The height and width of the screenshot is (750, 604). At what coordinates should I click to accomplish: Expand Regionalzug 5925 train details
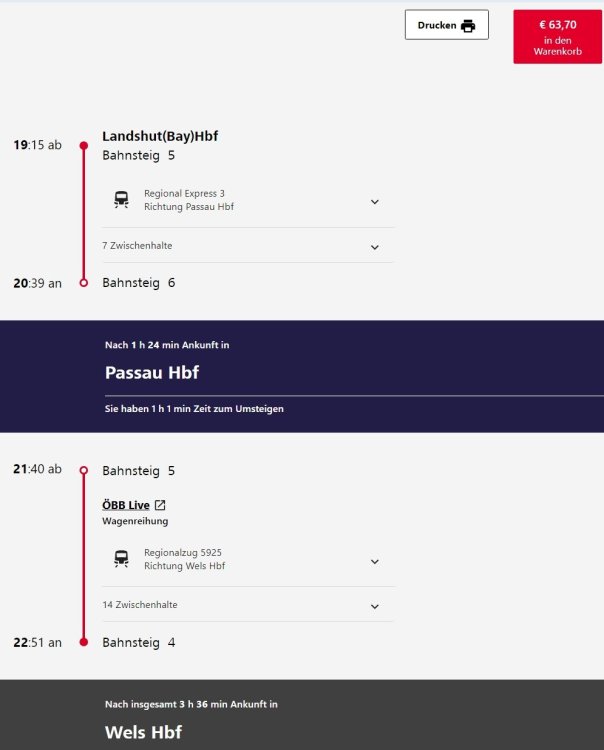click(x=375, y=561)
